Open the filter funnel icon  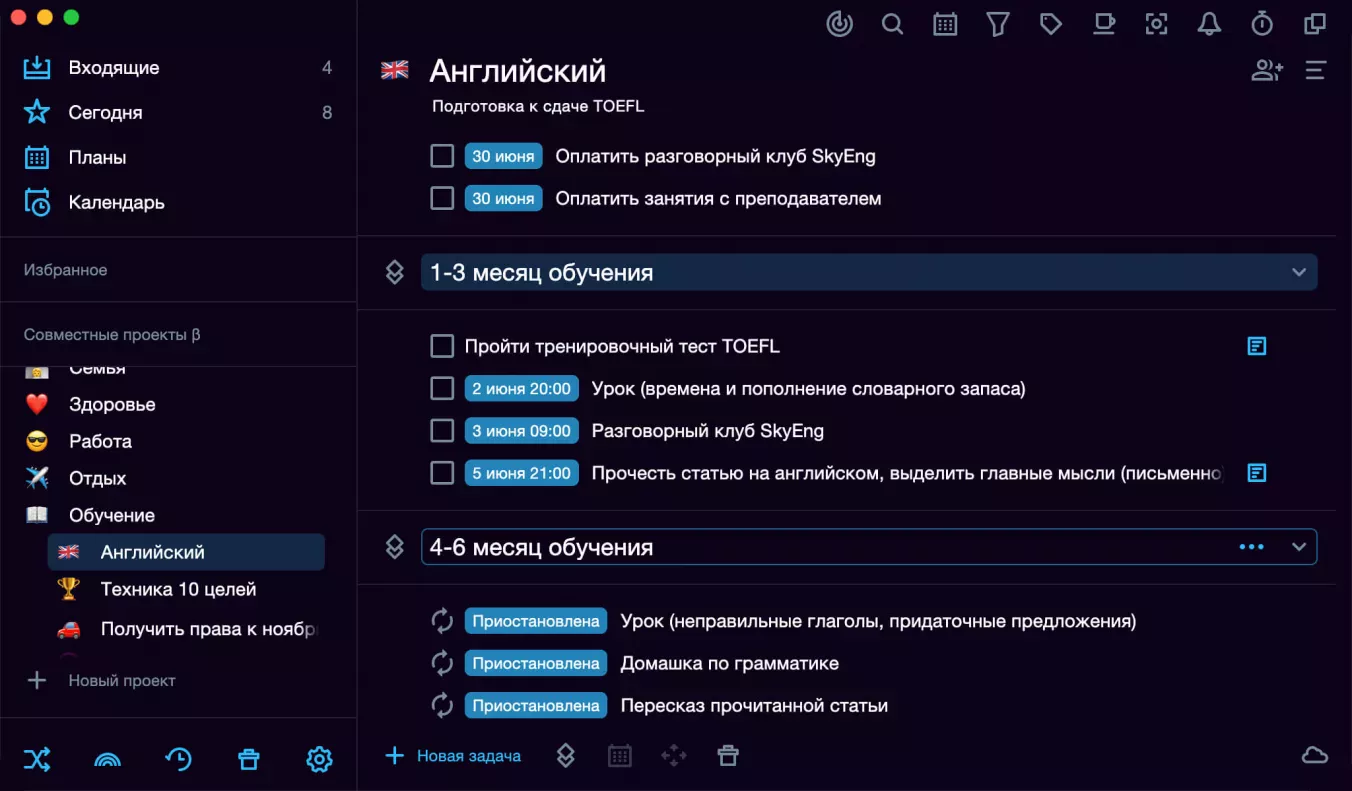pyautogui.click(x=998, y=24)
